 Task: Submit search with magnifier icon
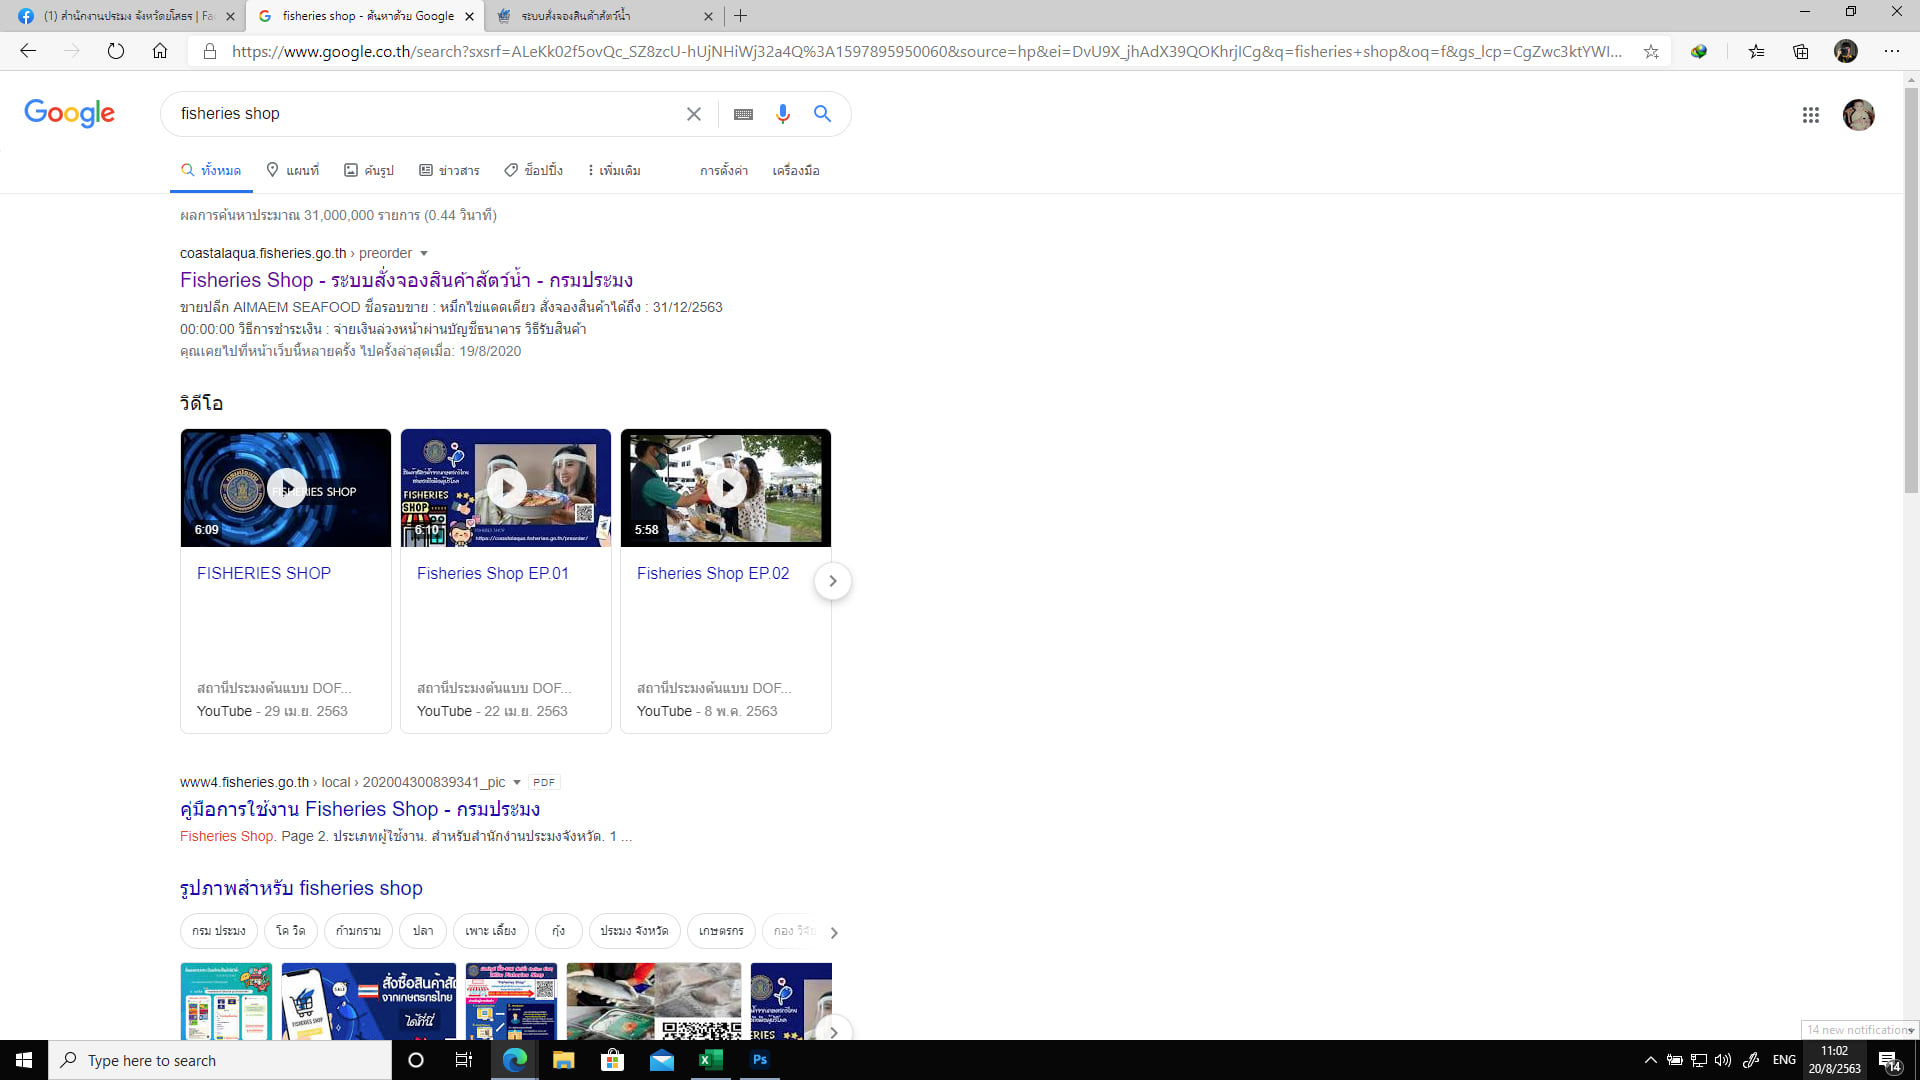coord(822,114)
